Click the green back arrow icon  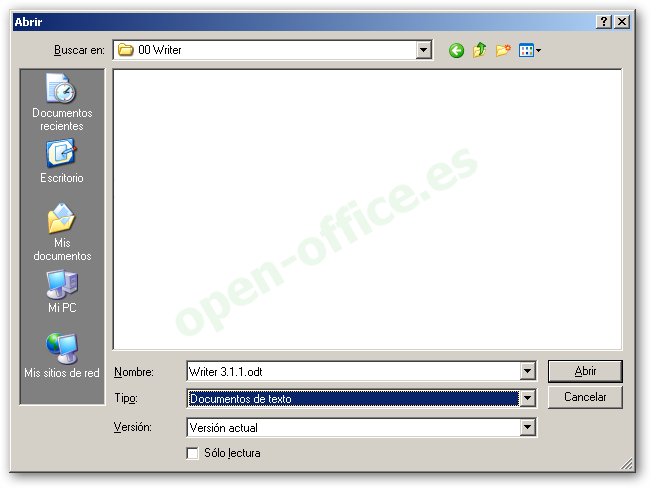(x=456, y=51)
